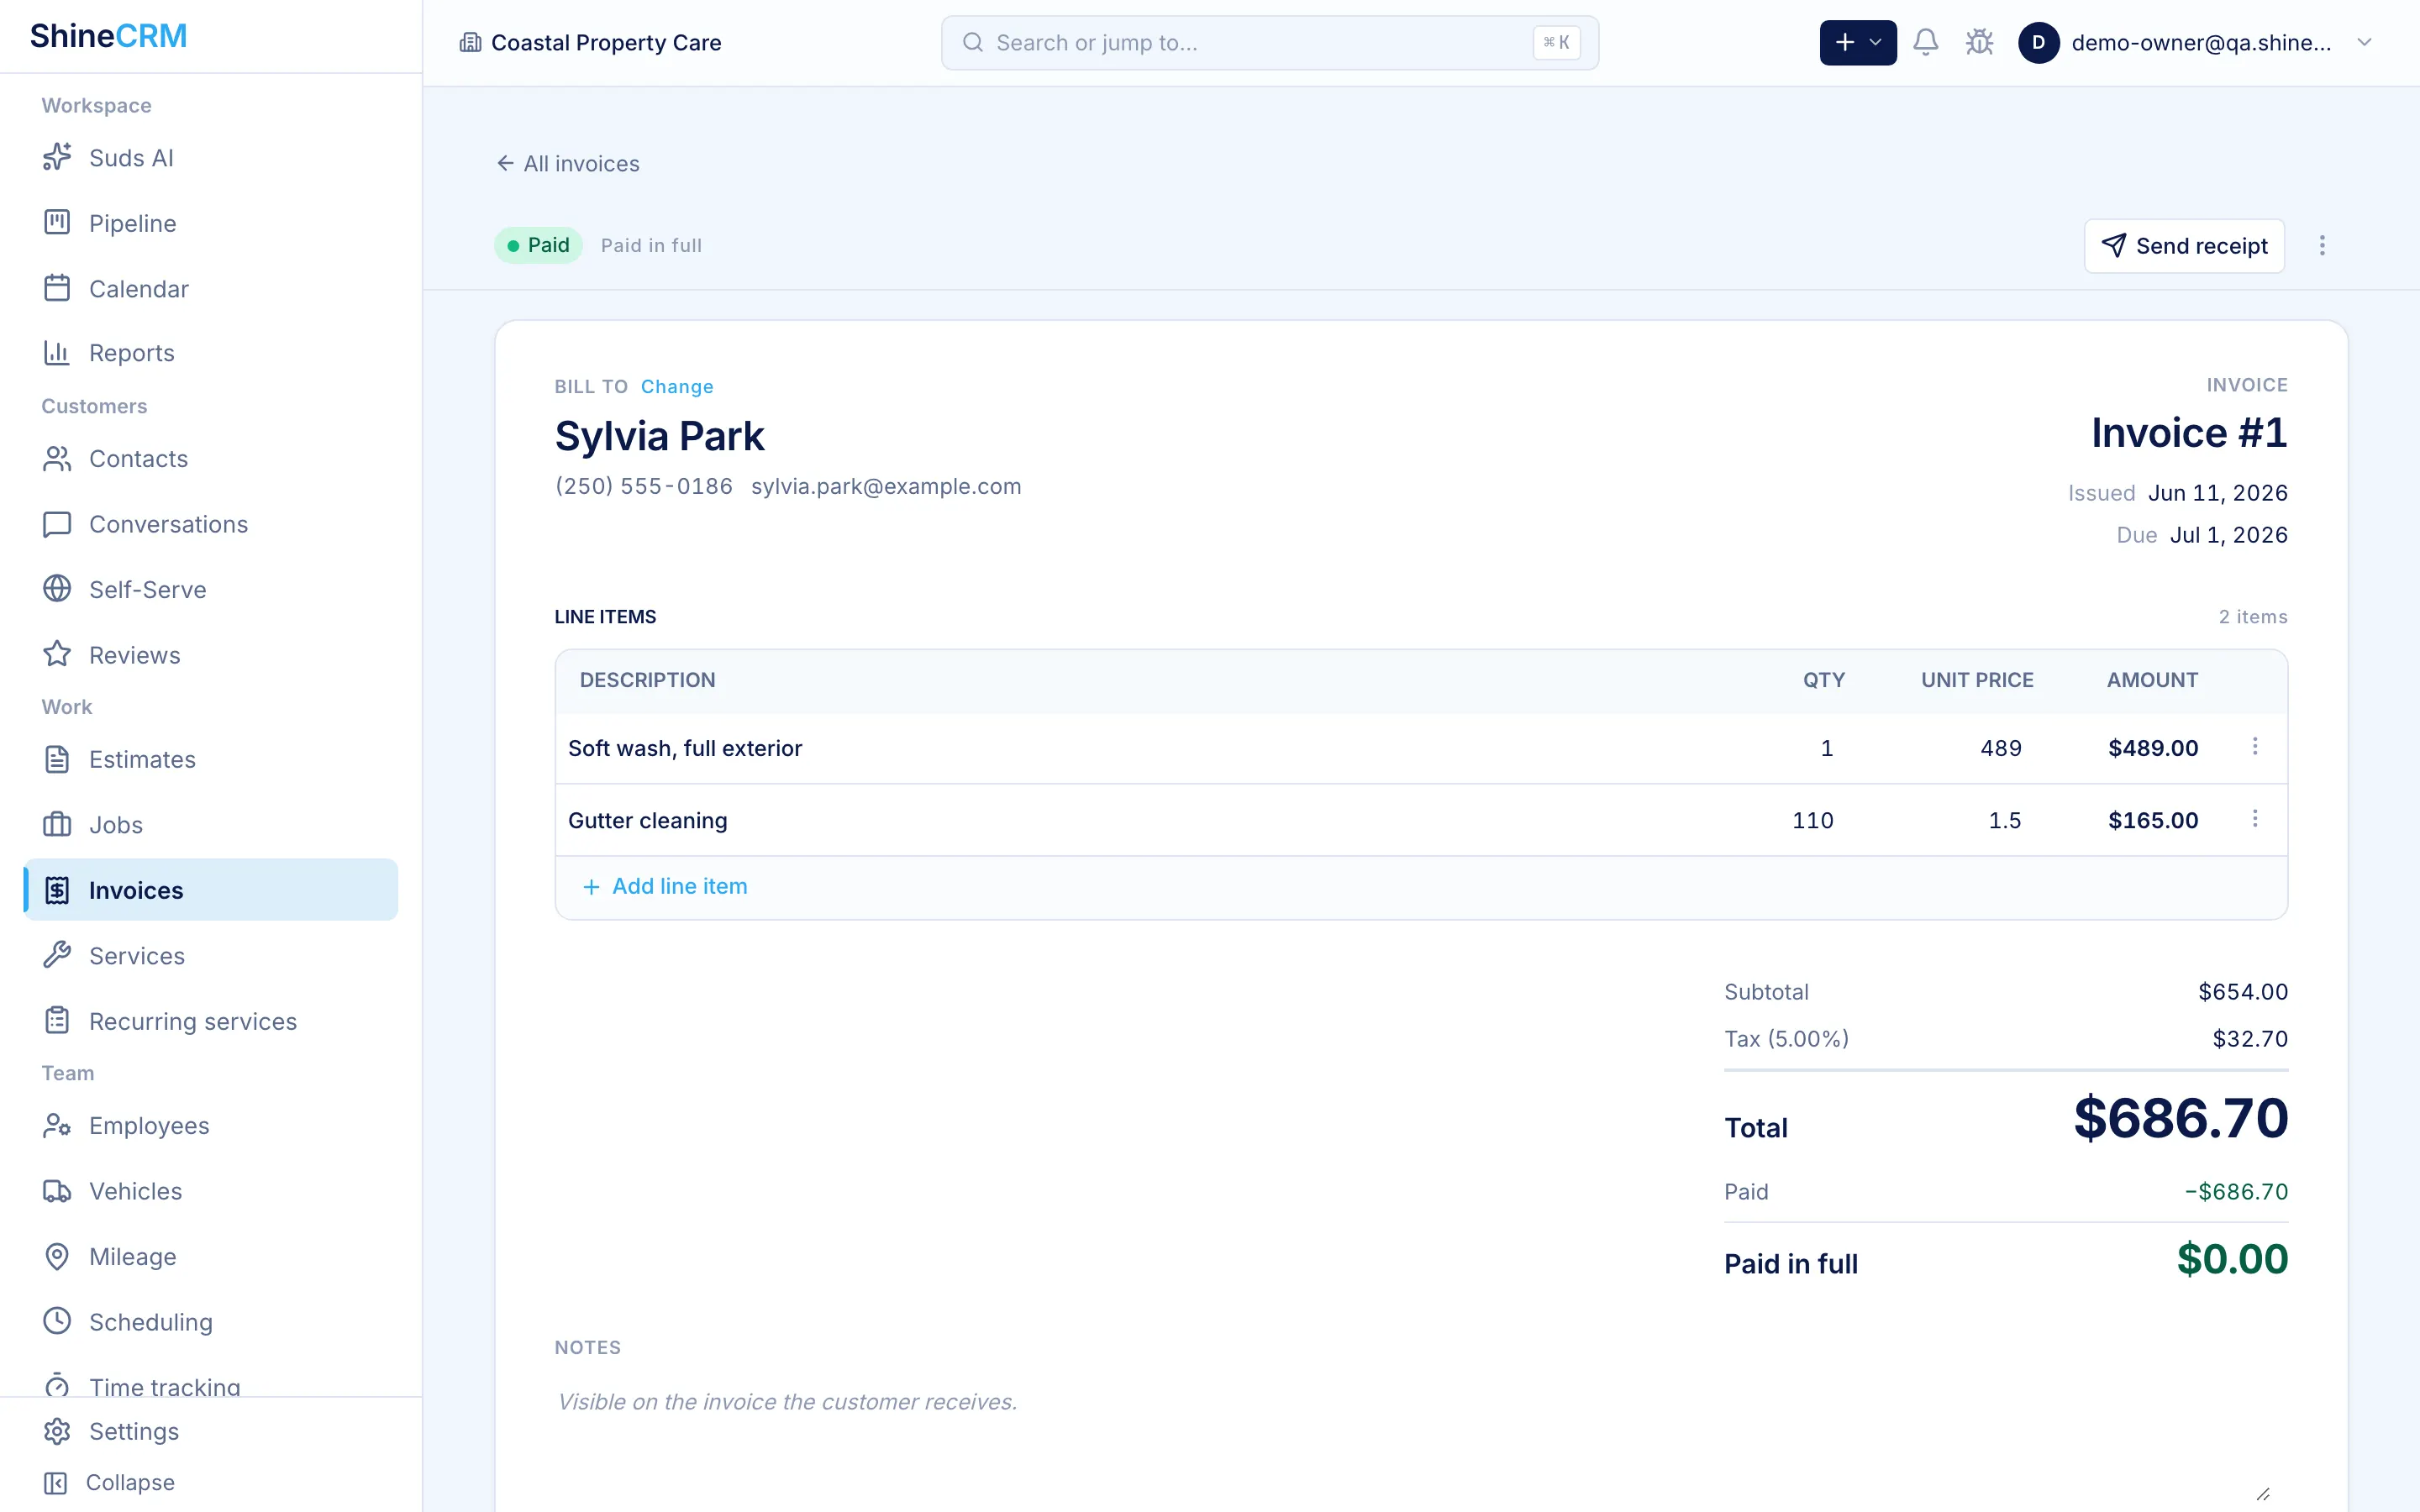2420x1512 pixels.
Task: Click into the invoice Notes text area
Action: coord(1420,1440)
